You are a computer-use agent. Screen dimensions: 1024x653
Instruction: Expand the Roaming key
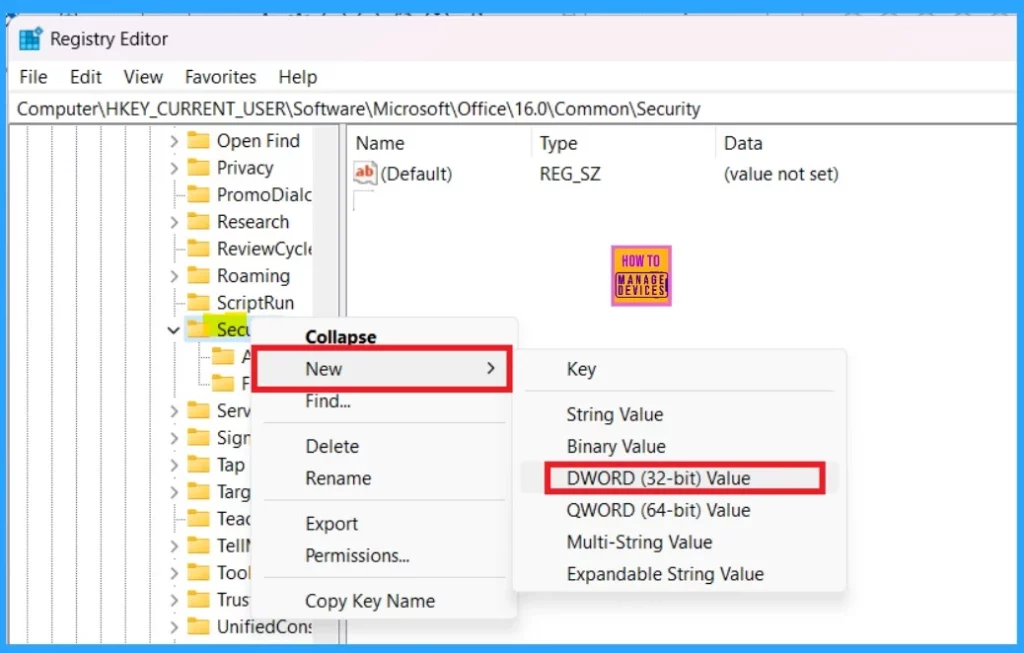pyautogui.click(x=174, y=276)
